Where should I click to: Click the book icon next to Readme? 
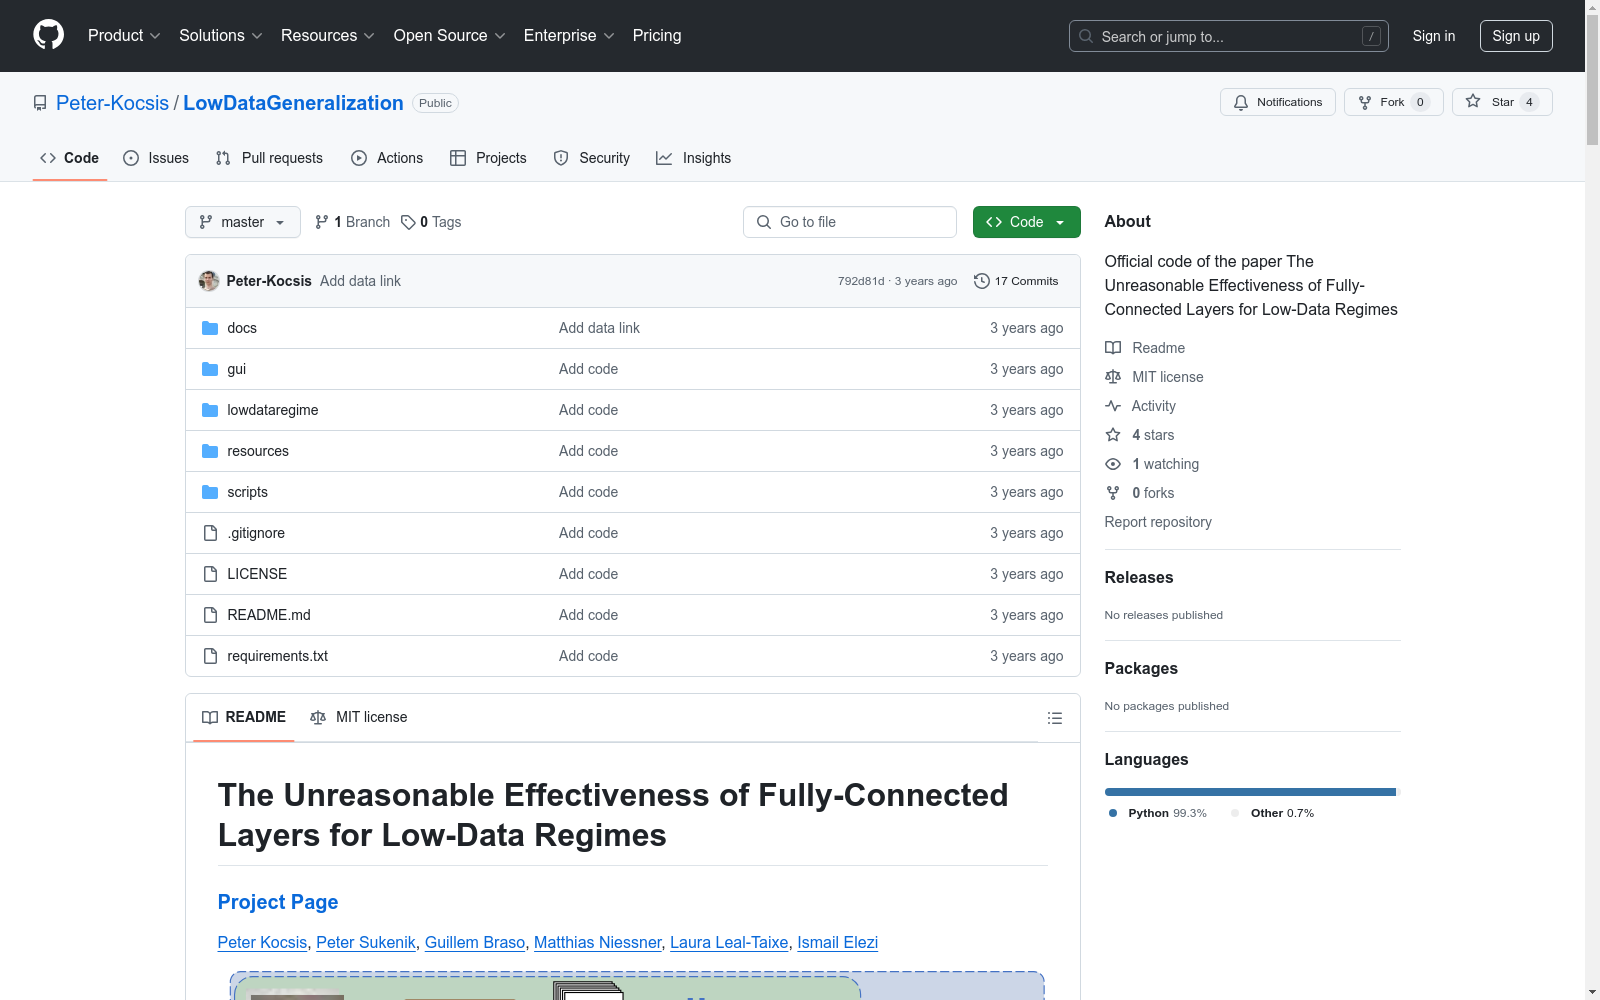(x=1113, y=348)
